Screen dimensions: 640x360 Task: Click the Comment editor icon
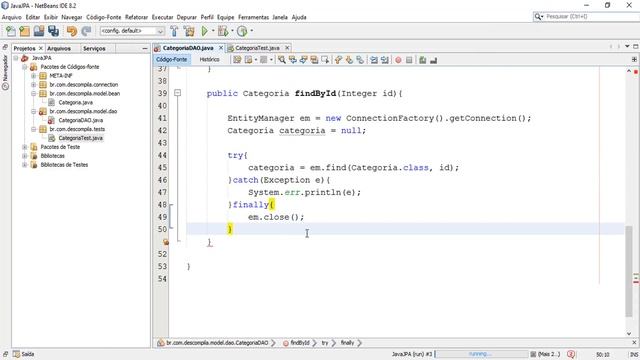click(x=422, y=60)
